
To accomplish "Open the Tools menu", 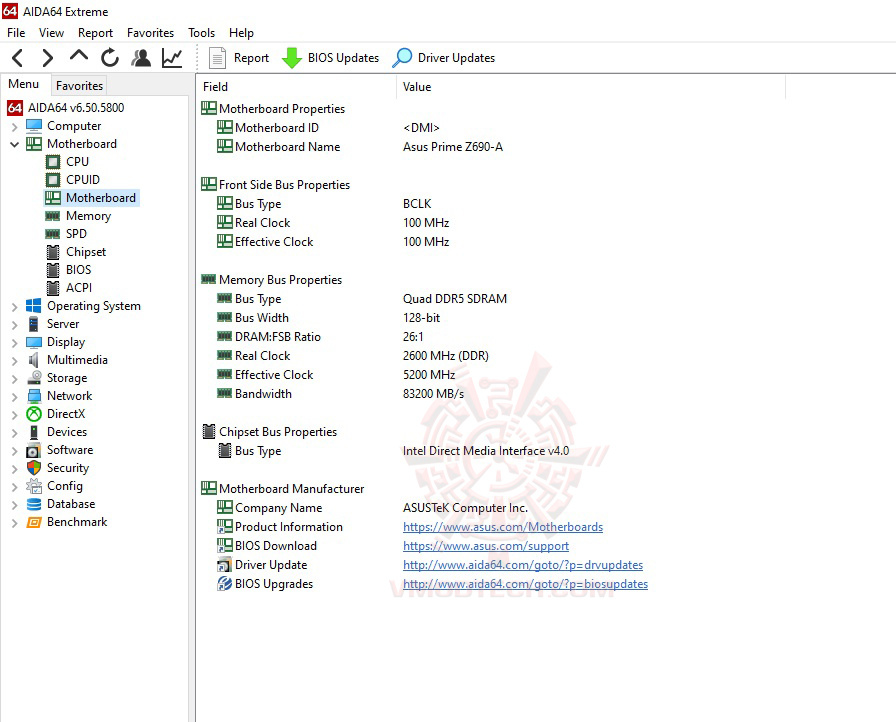I will tap(201, 32).
